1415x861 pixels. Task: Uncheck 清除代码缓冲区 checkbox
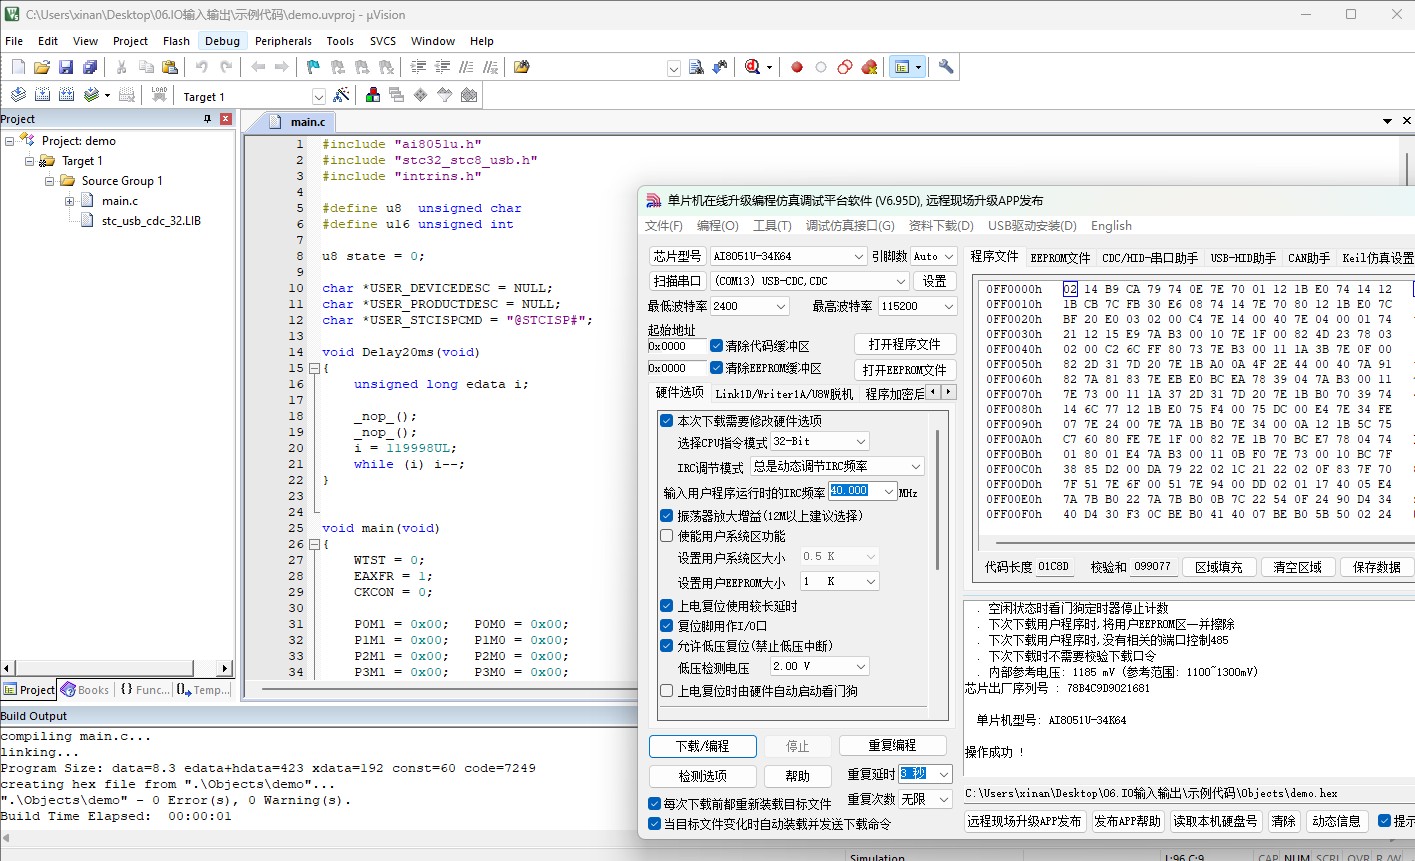717,346
